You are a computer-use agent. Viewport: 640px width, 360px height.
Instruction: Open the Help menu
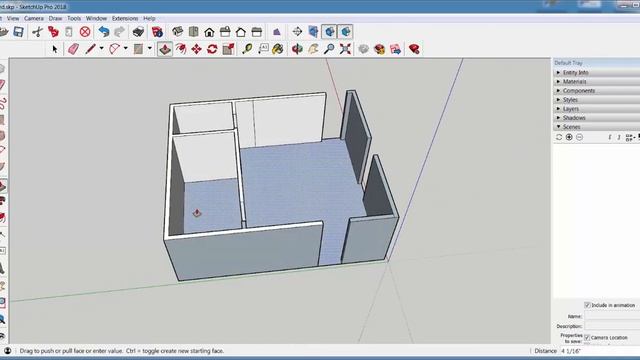click(x=149, y=18)
